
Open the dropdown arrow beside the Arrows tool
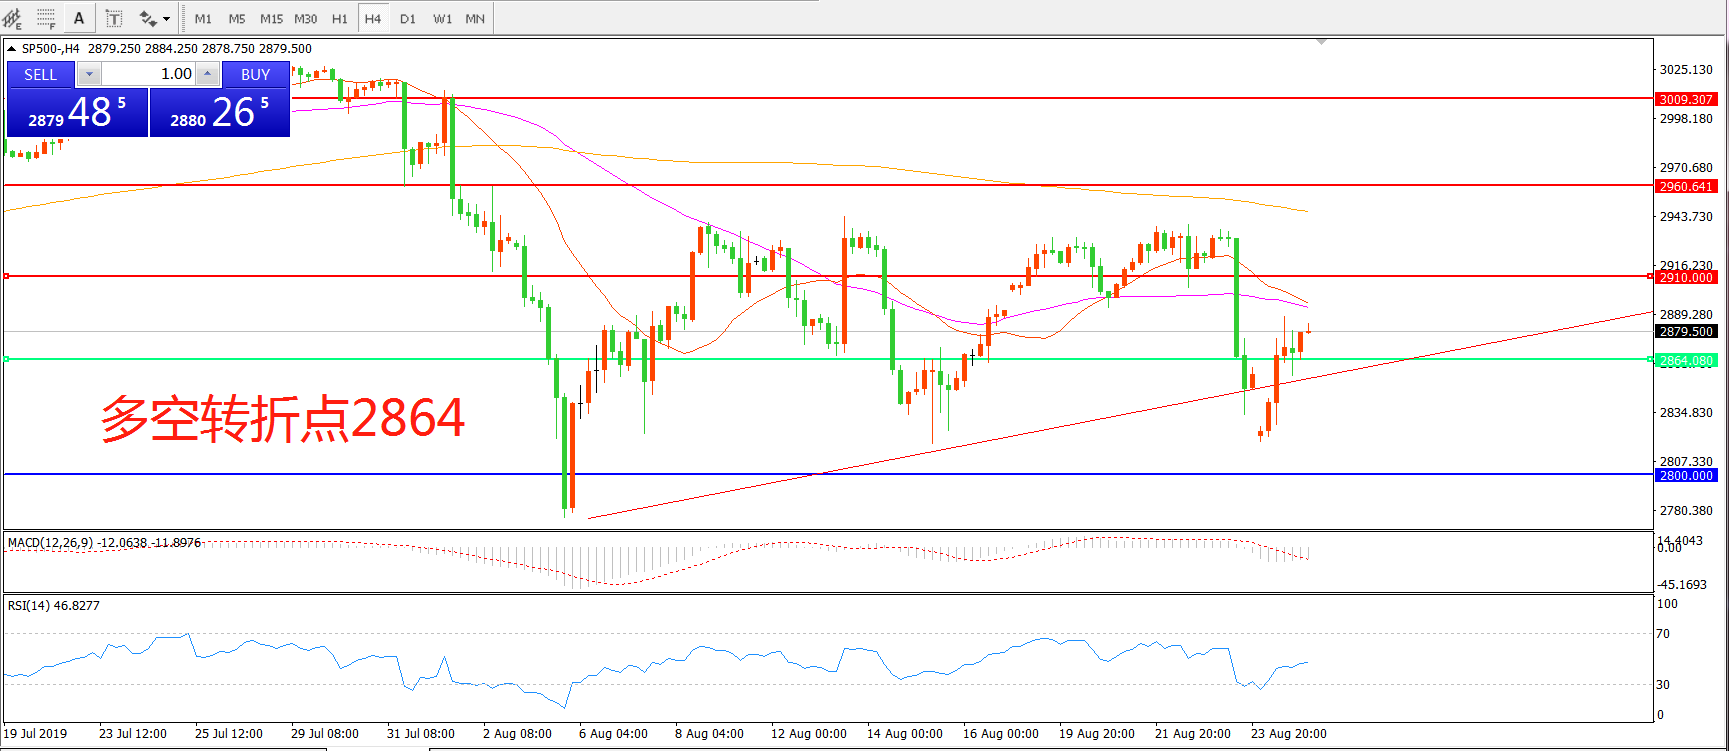click(x=167, y=18)
